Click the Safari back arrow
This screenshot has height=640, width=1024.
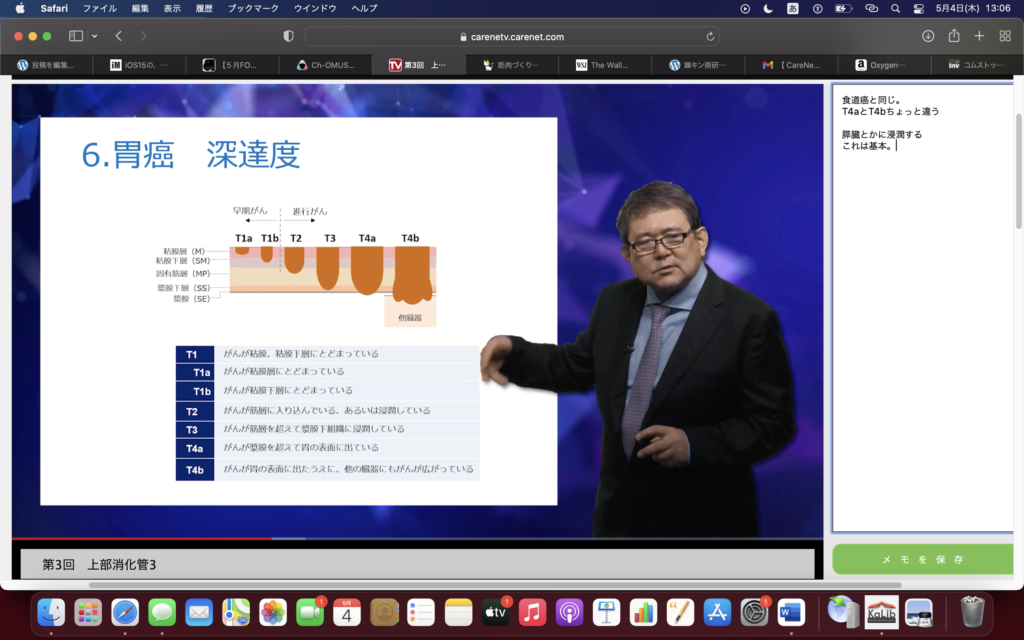tap(119, 36)
